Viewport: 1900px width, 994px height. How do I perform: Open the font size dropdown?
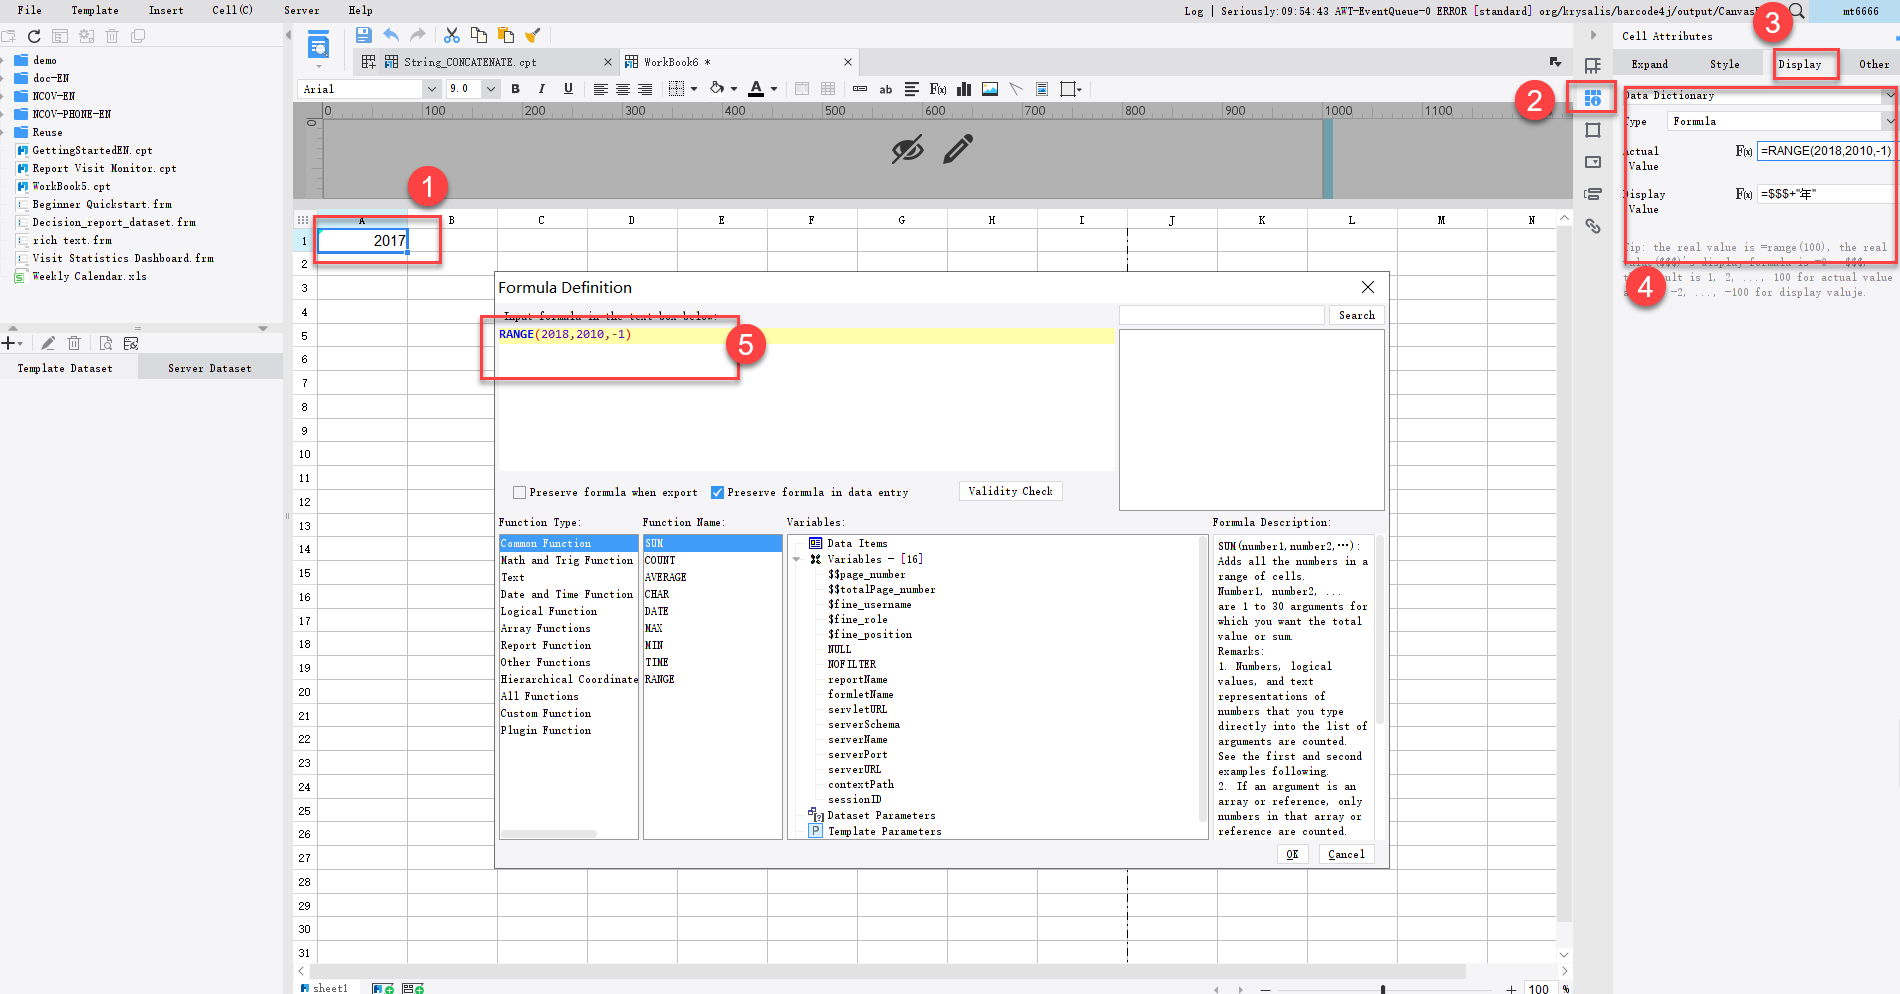[x=490, y=89]
